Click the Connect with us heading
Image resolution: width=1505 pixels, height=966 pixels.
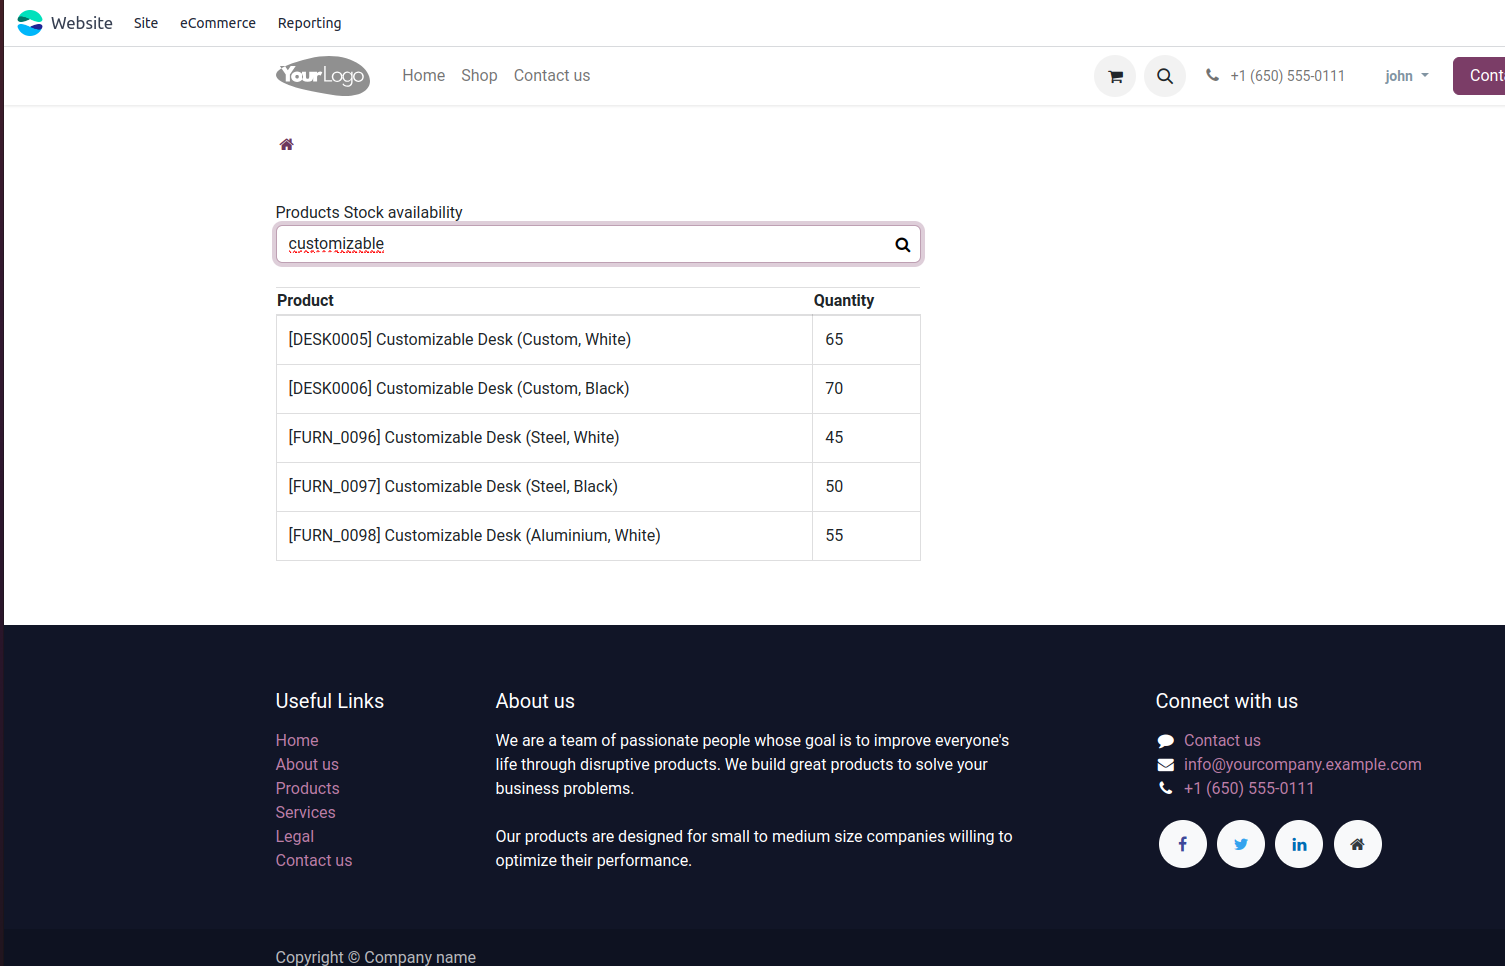click(1227, 701)
